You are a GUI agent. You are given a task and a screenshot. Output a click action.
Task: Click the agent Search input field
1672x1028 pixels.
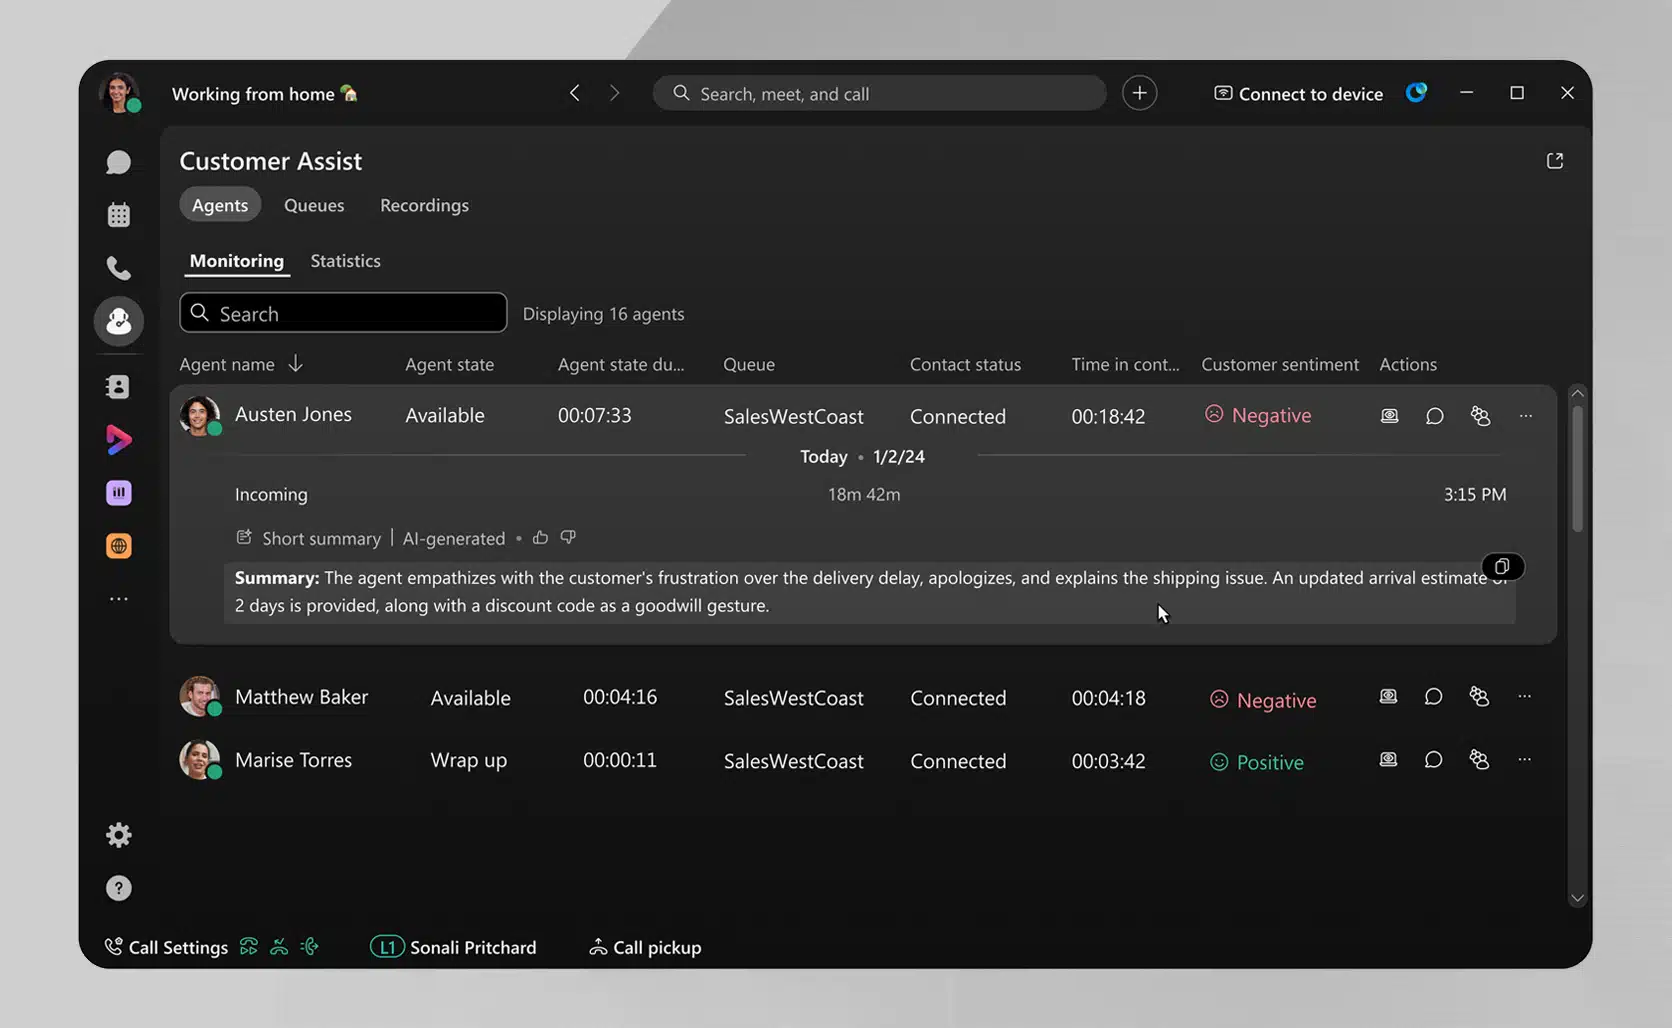coord(343,313)
